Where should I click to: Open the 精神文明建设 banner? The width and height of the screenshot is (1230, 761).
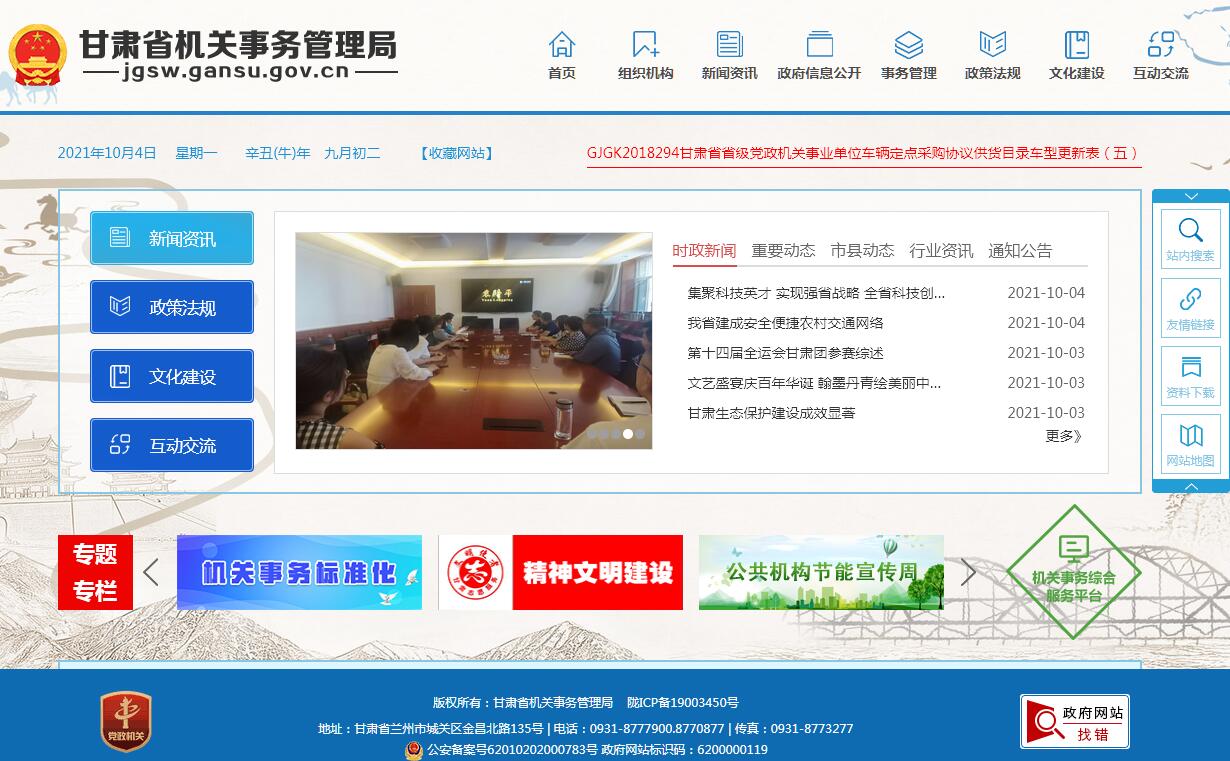pos(561,573)
